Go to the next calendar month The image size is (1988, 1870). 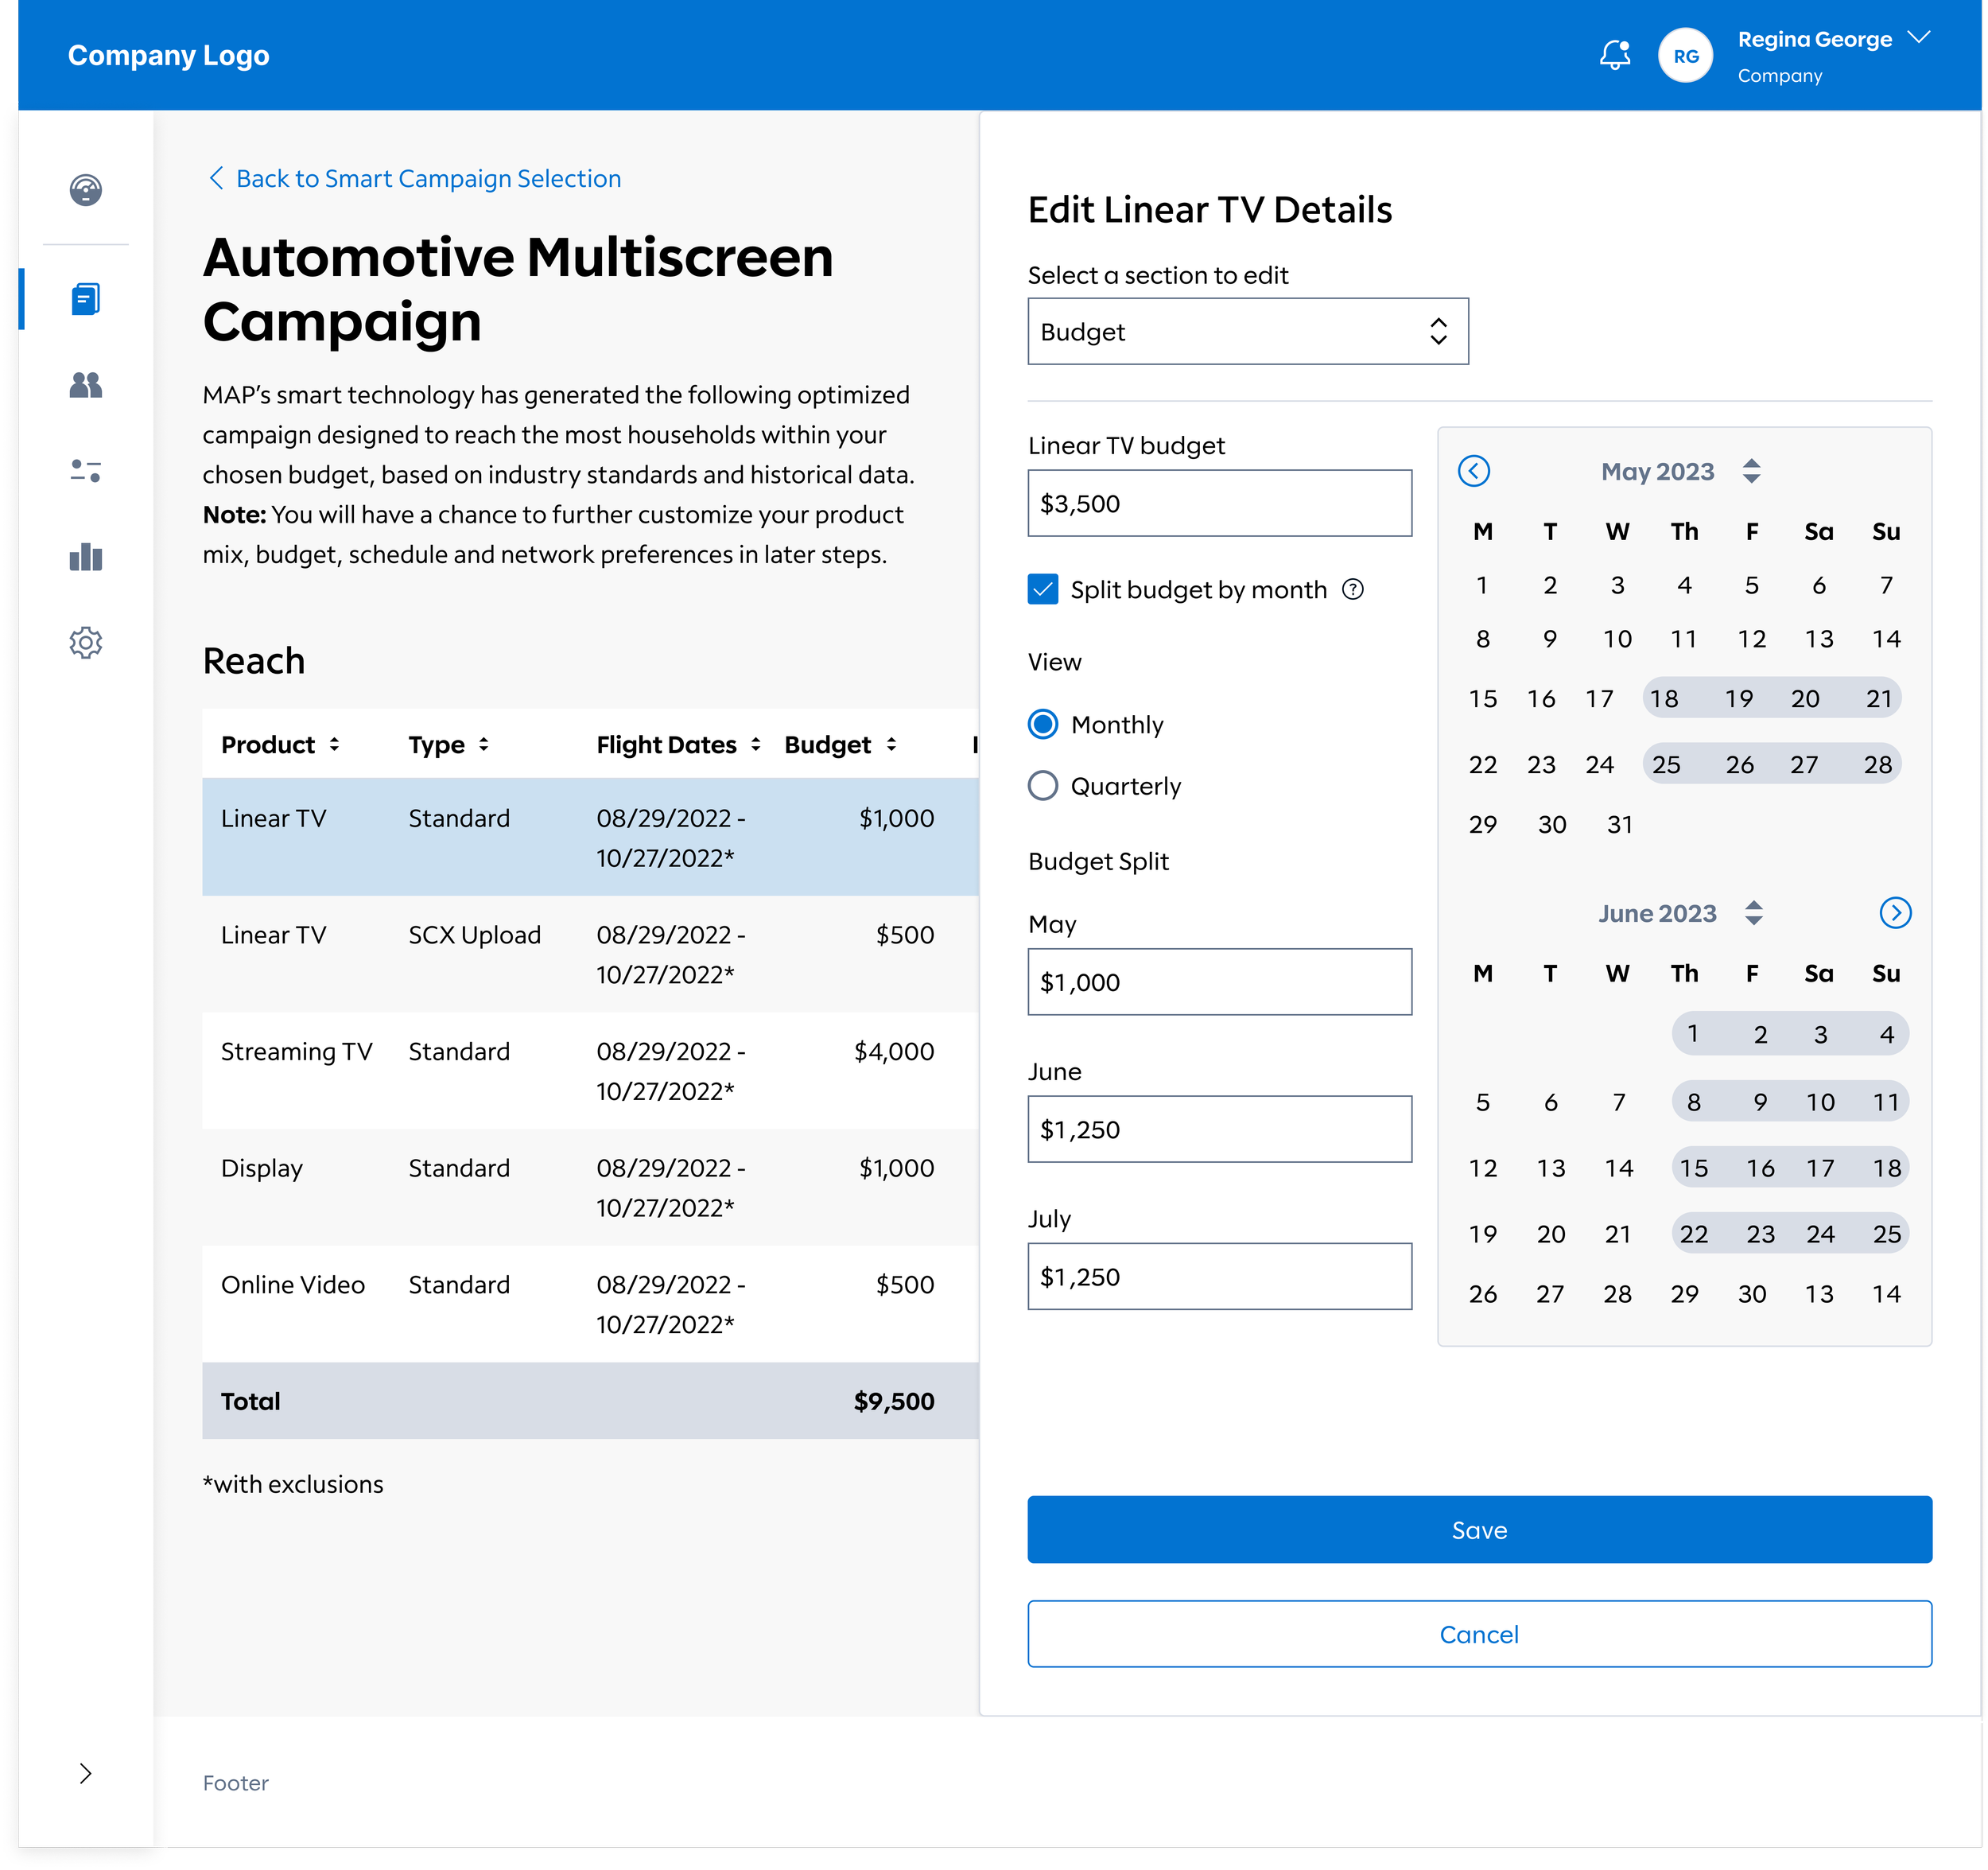pos(1895,913)
